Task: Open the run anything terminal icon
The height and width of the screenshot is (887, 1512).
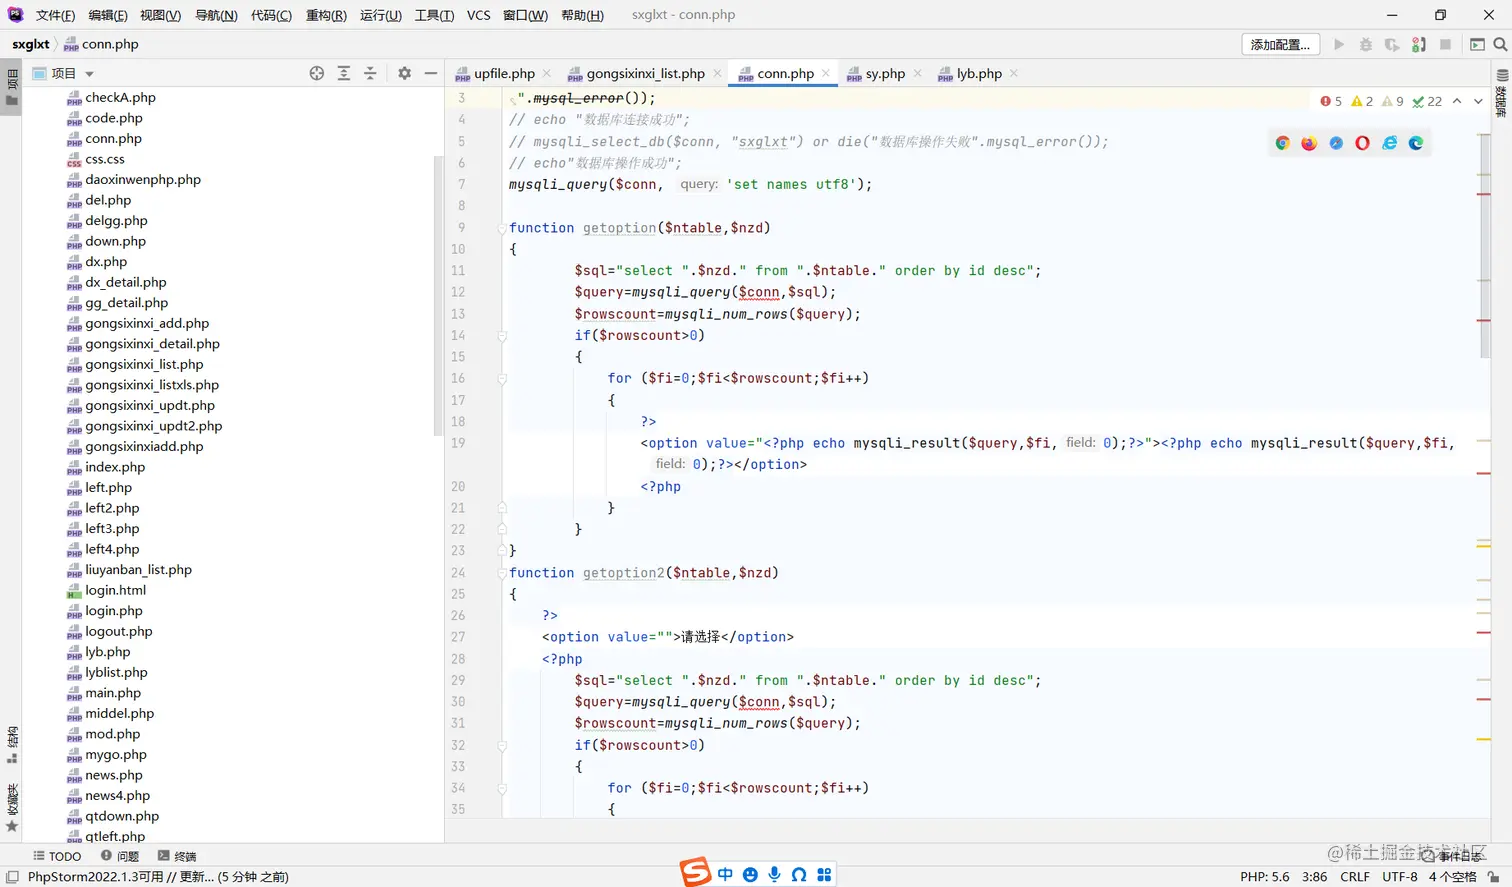Action: [1477, 44]
